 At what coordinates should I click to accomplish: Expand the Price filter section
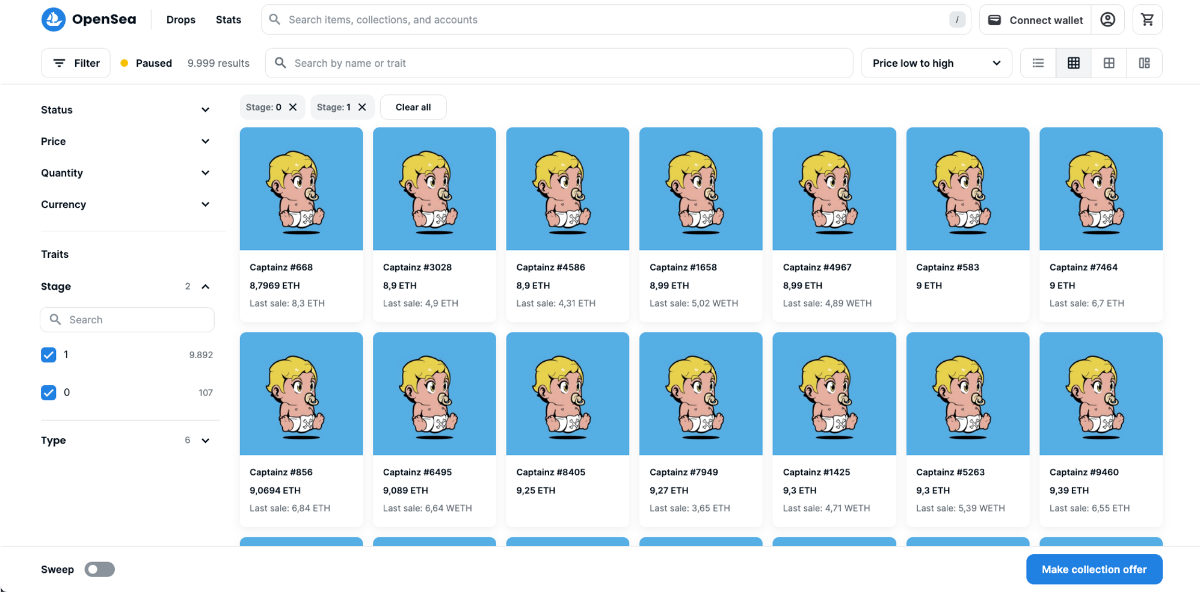point(127,141)
